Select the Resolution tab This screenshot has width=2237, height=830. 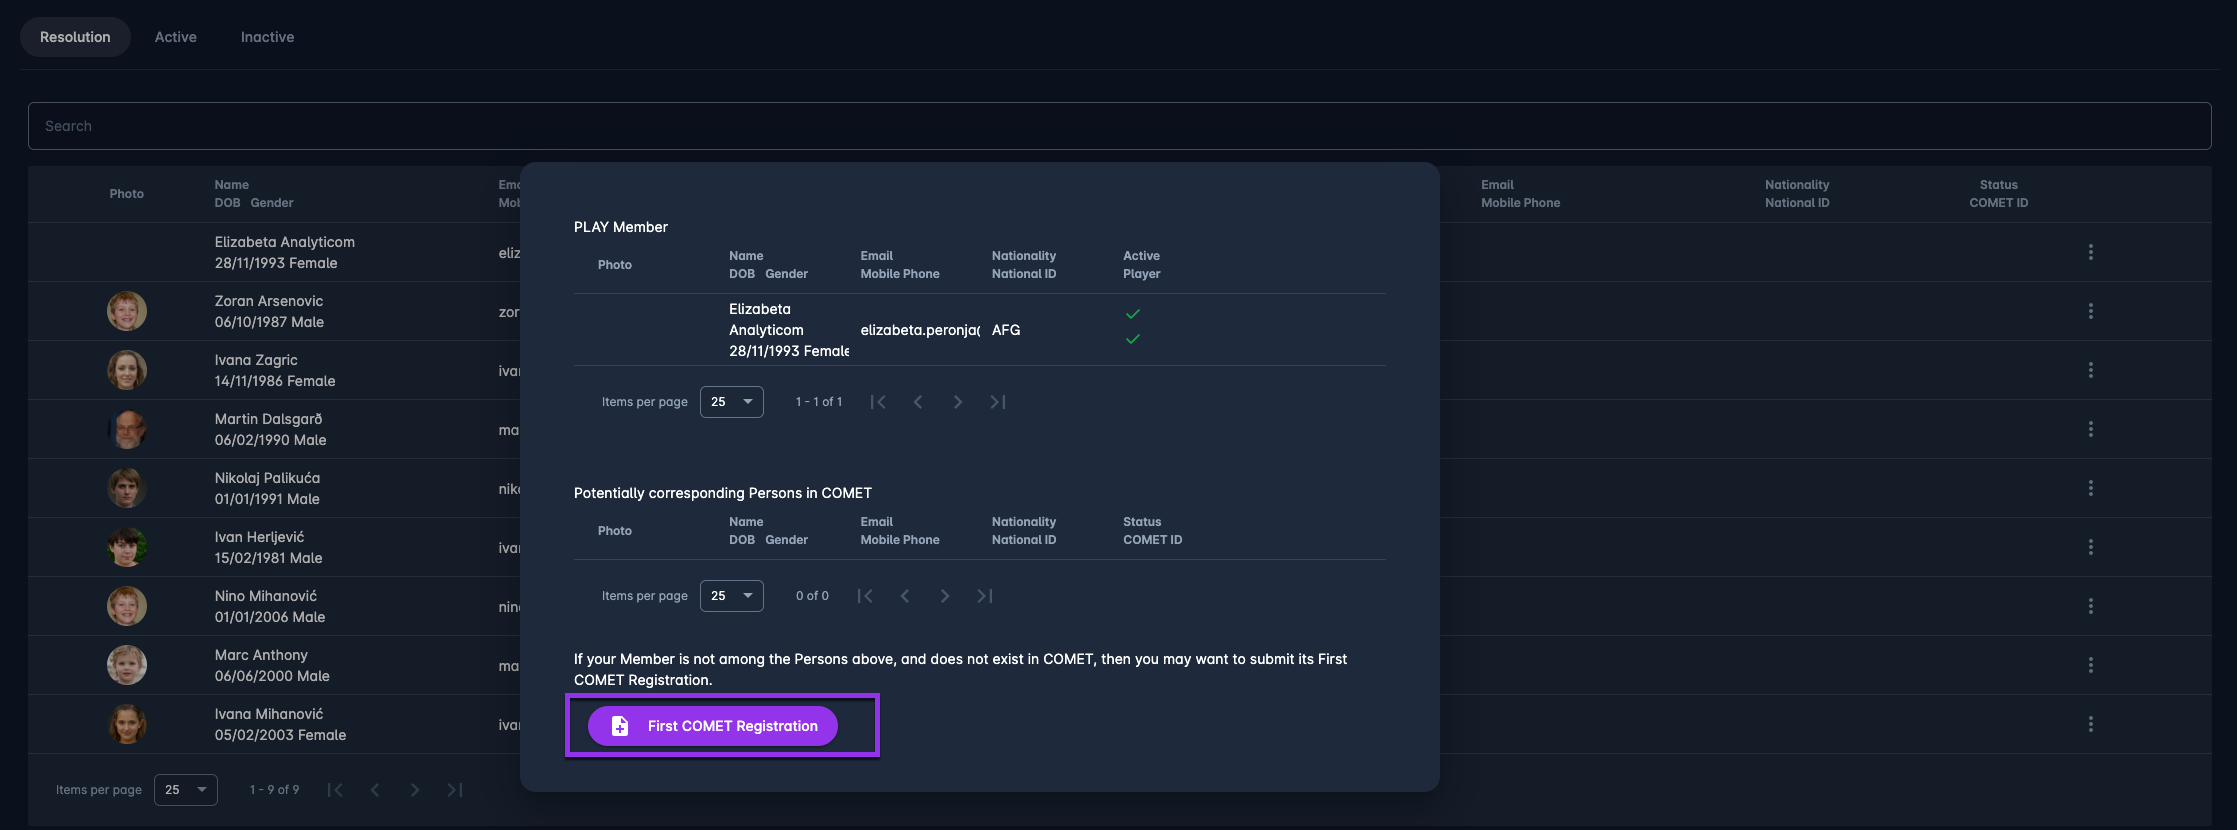coord(75,37)
